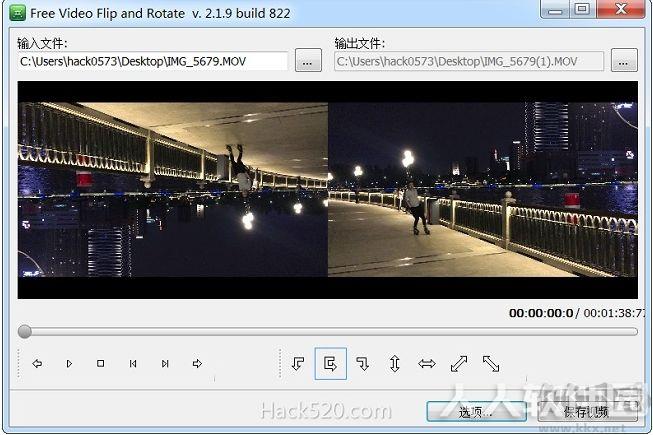Click the 输出文件 label
Viewport: 653px width, 435px height.
(x=359, y=43)
